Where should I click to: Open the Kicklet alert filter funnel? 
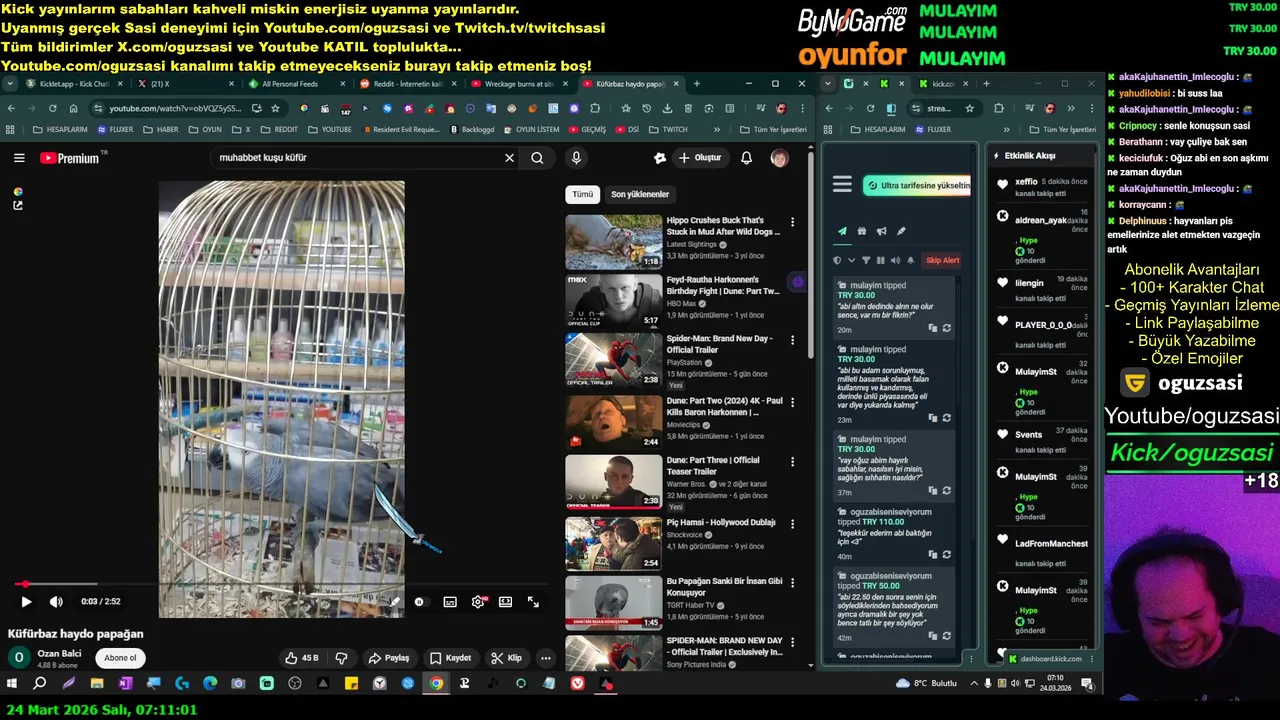click(866, 260)
